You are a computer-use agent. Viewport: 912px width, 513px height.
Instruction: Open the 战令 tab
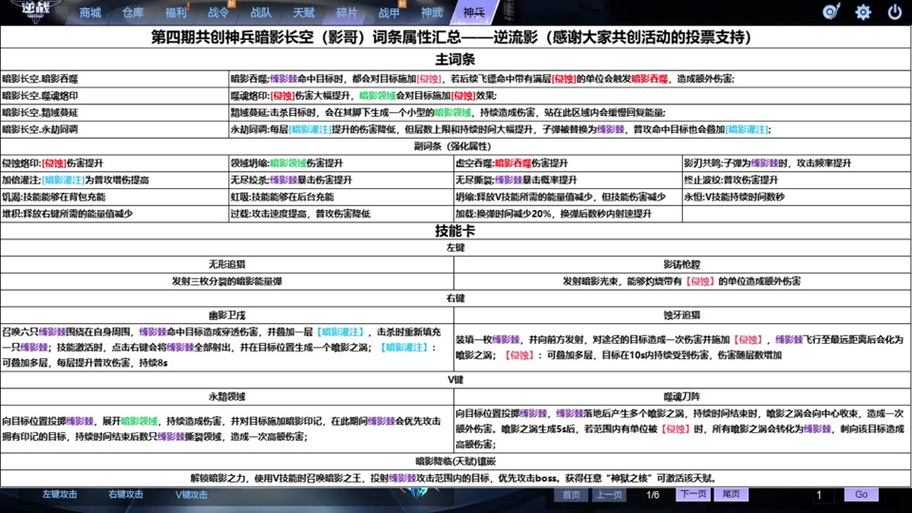218,12
